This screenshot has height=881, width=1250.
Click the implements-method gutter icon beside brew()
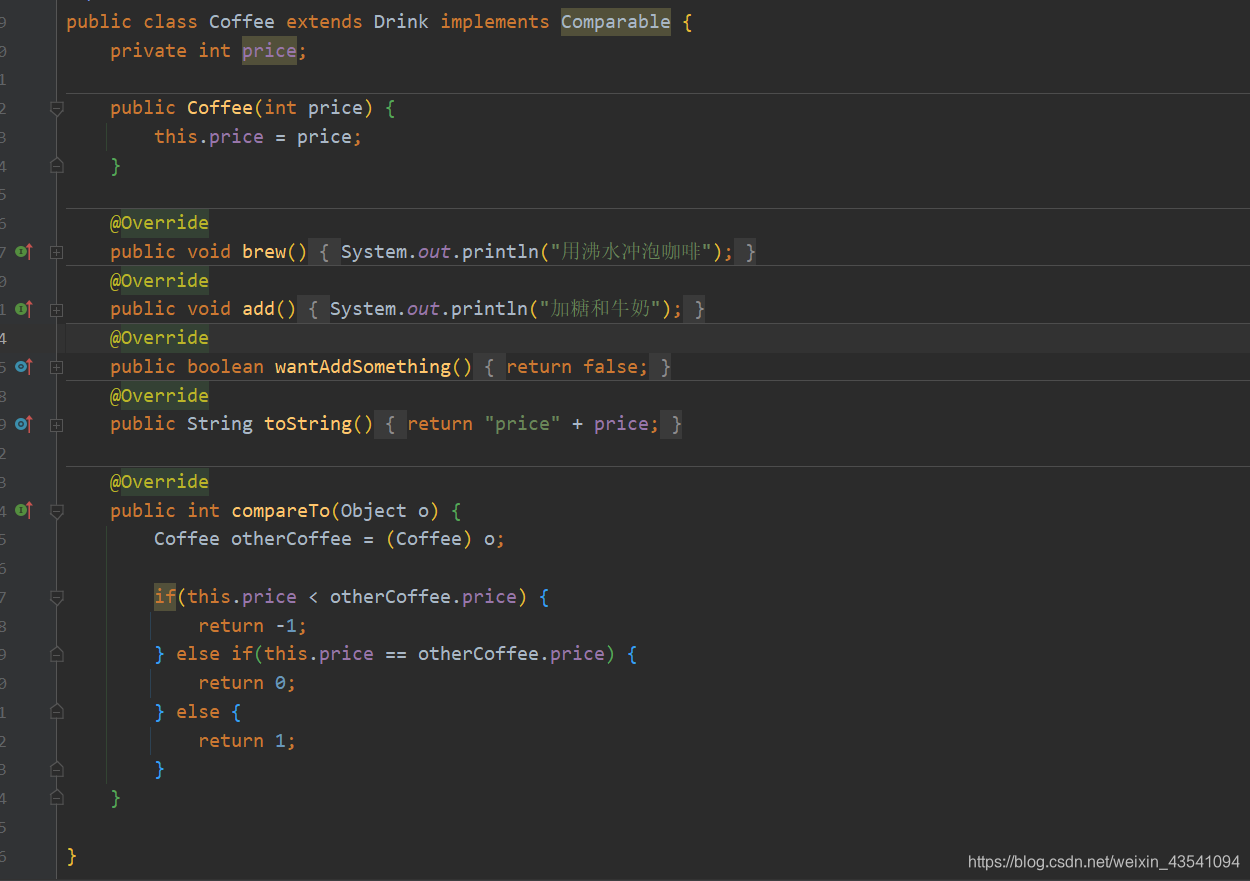(24, 252)
